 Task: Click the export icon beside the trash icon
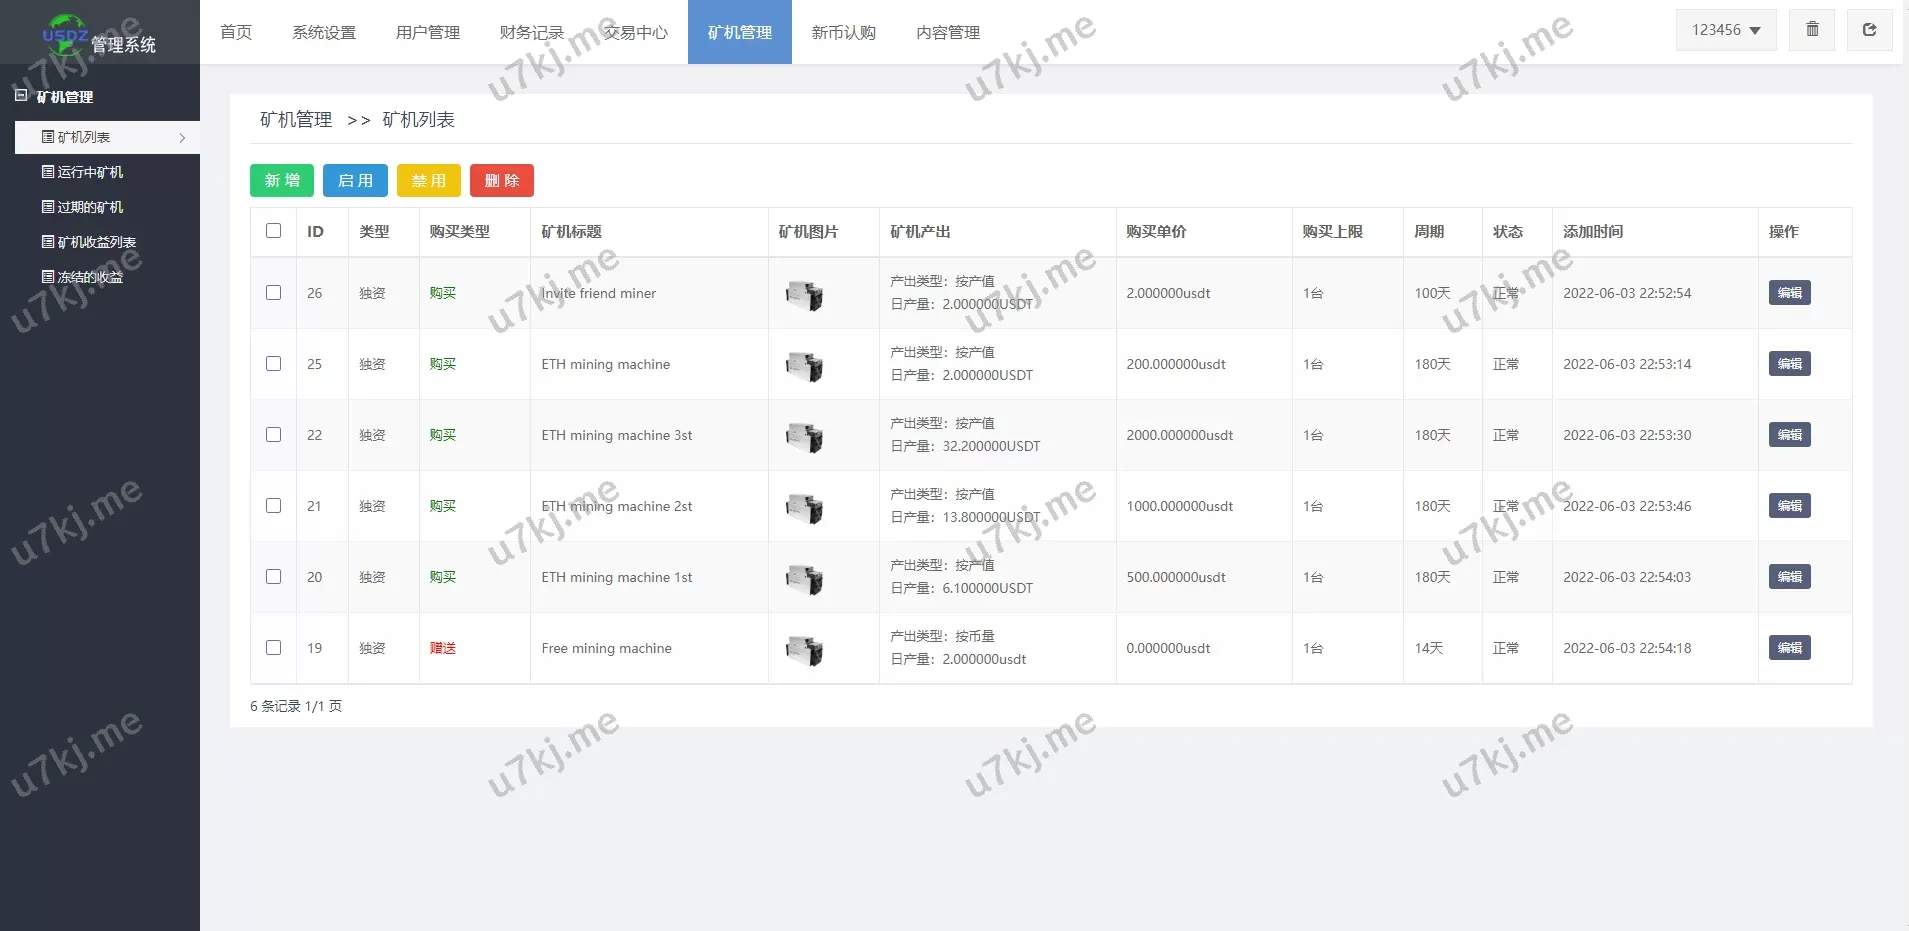[1869, 30]
